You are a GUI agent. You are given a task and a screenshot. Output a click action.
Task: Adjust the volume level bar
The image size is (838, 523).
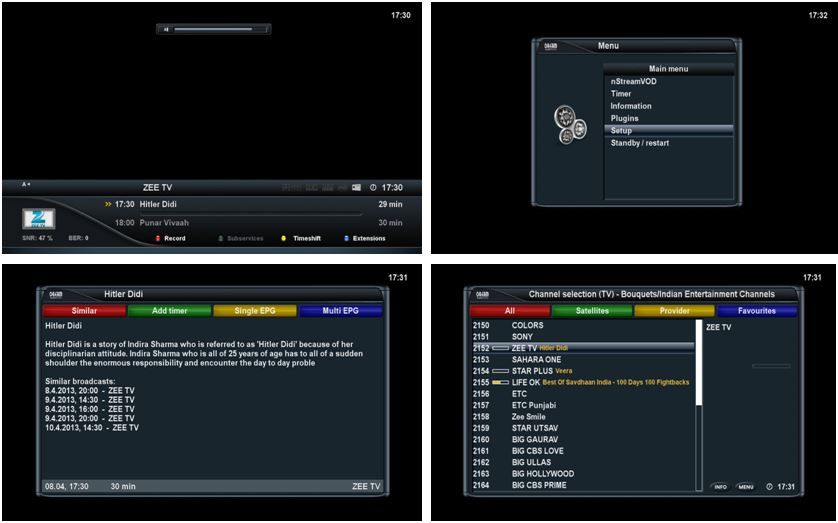pyautogui.click(x=214, y=29)
